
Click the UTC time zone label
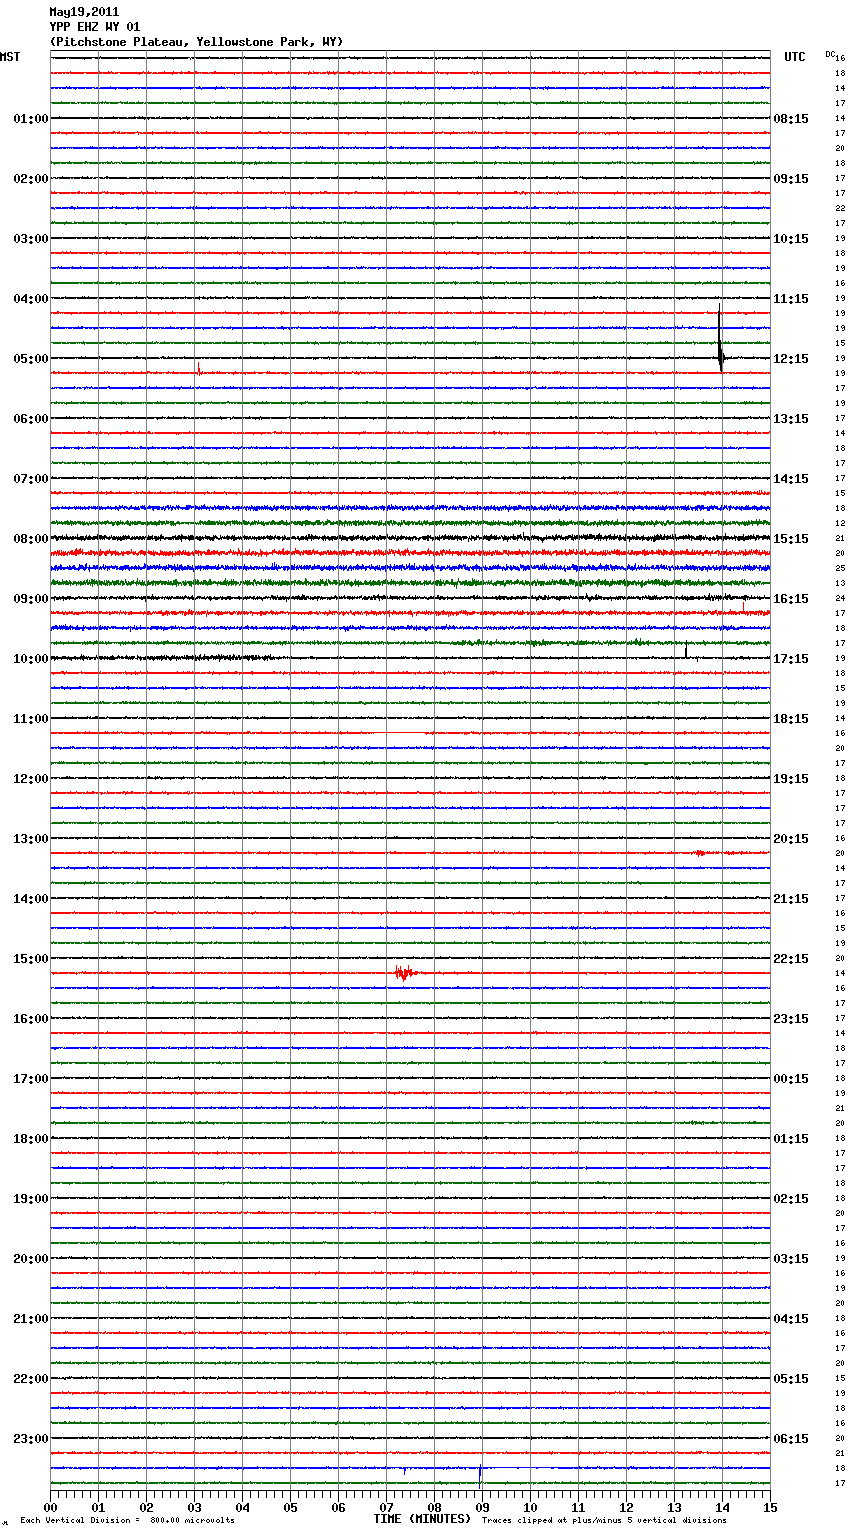pyautogui.click(x=795, y=57)
